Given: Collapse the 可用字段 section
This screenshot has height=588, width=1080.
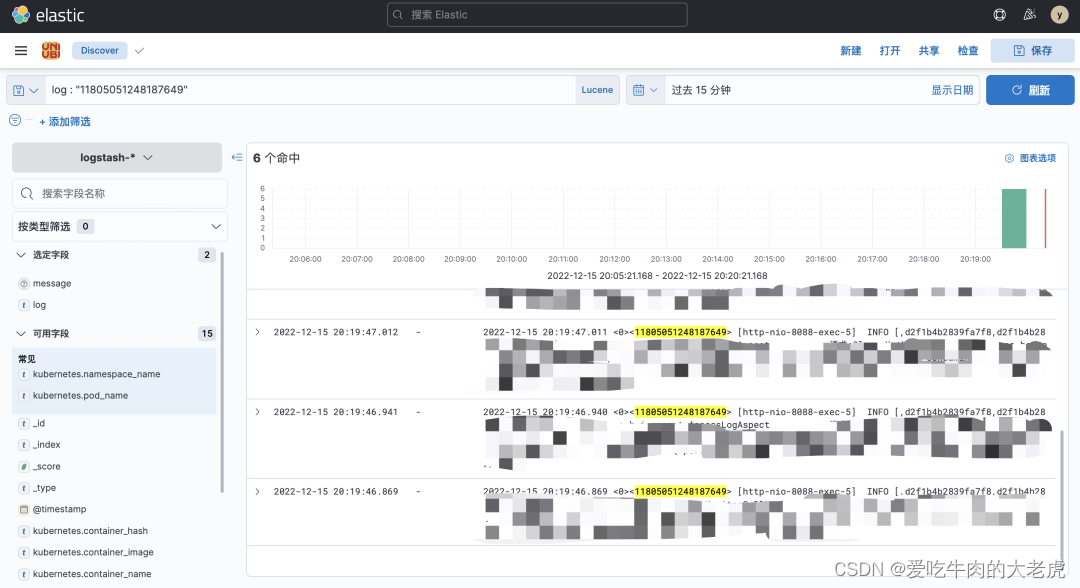Looking at the screenshot, I should (21, 333).
